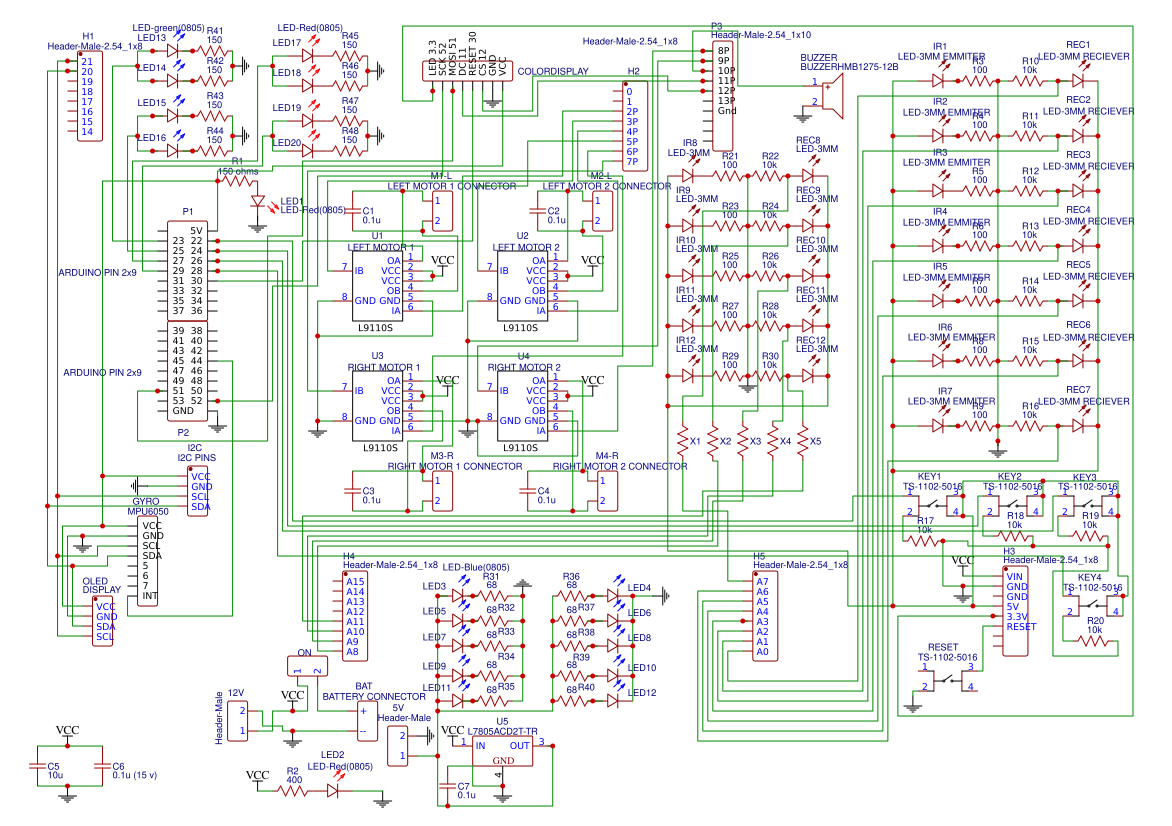This screenshot has height=826, width=1172.
Task: Select the KEY4 label
Action: [x=1089, y=578]
